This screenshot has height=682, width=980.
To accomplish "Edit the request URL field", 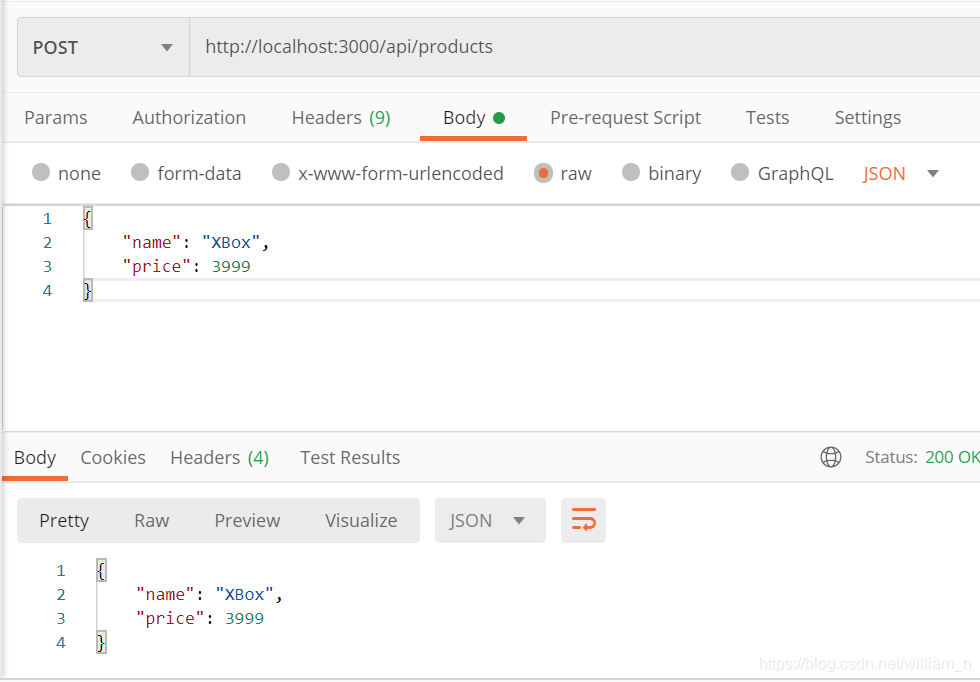I will click(584, 48).
